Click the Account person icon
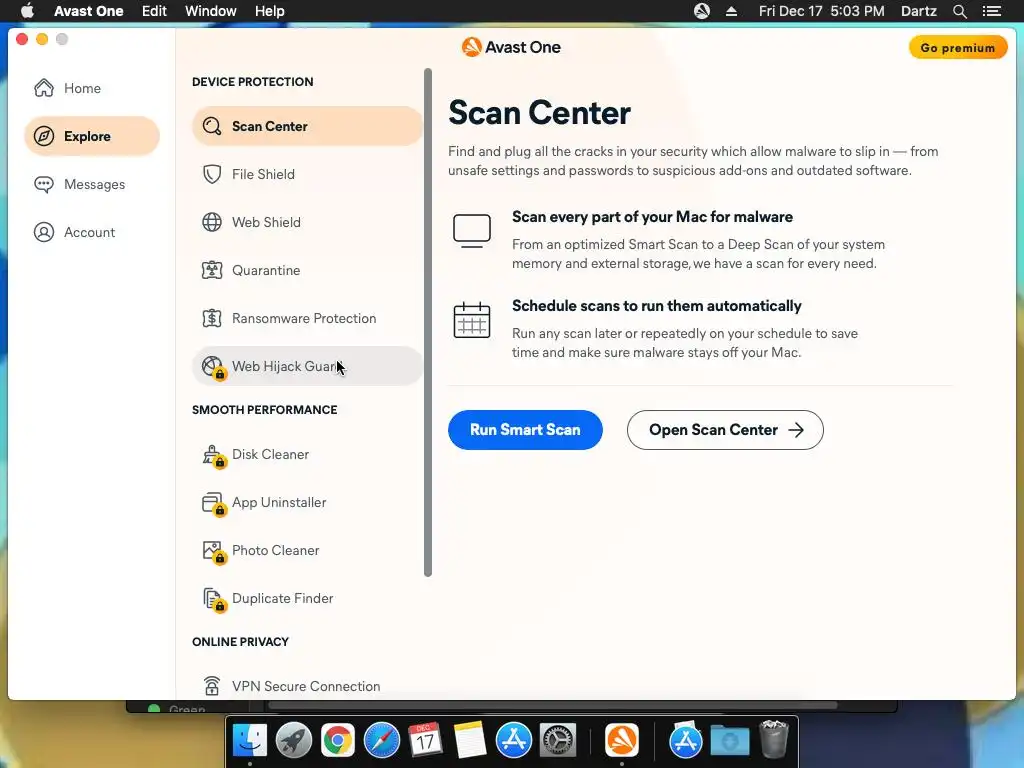Screen dimensions: 1024x768 click(44, 232)
